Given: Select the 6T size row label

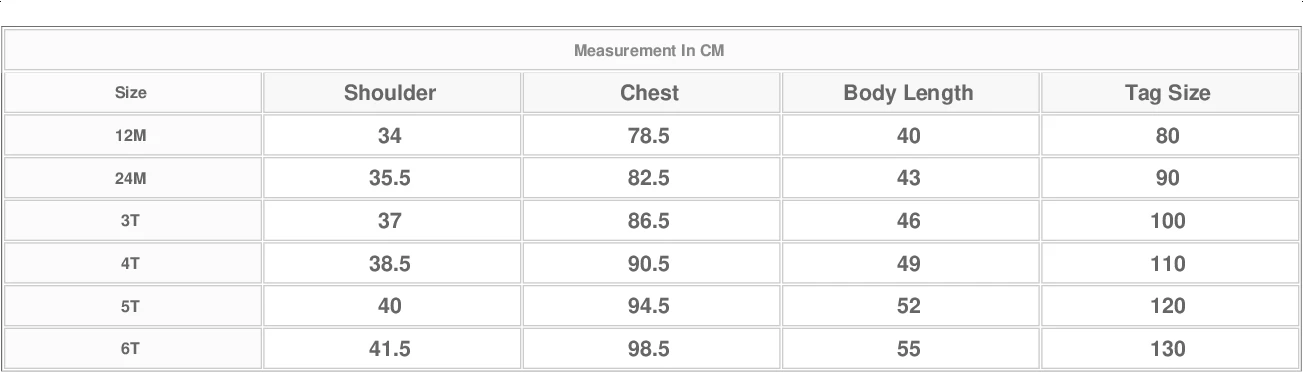Looking at the screenshot, I should [x=131, y=349].
